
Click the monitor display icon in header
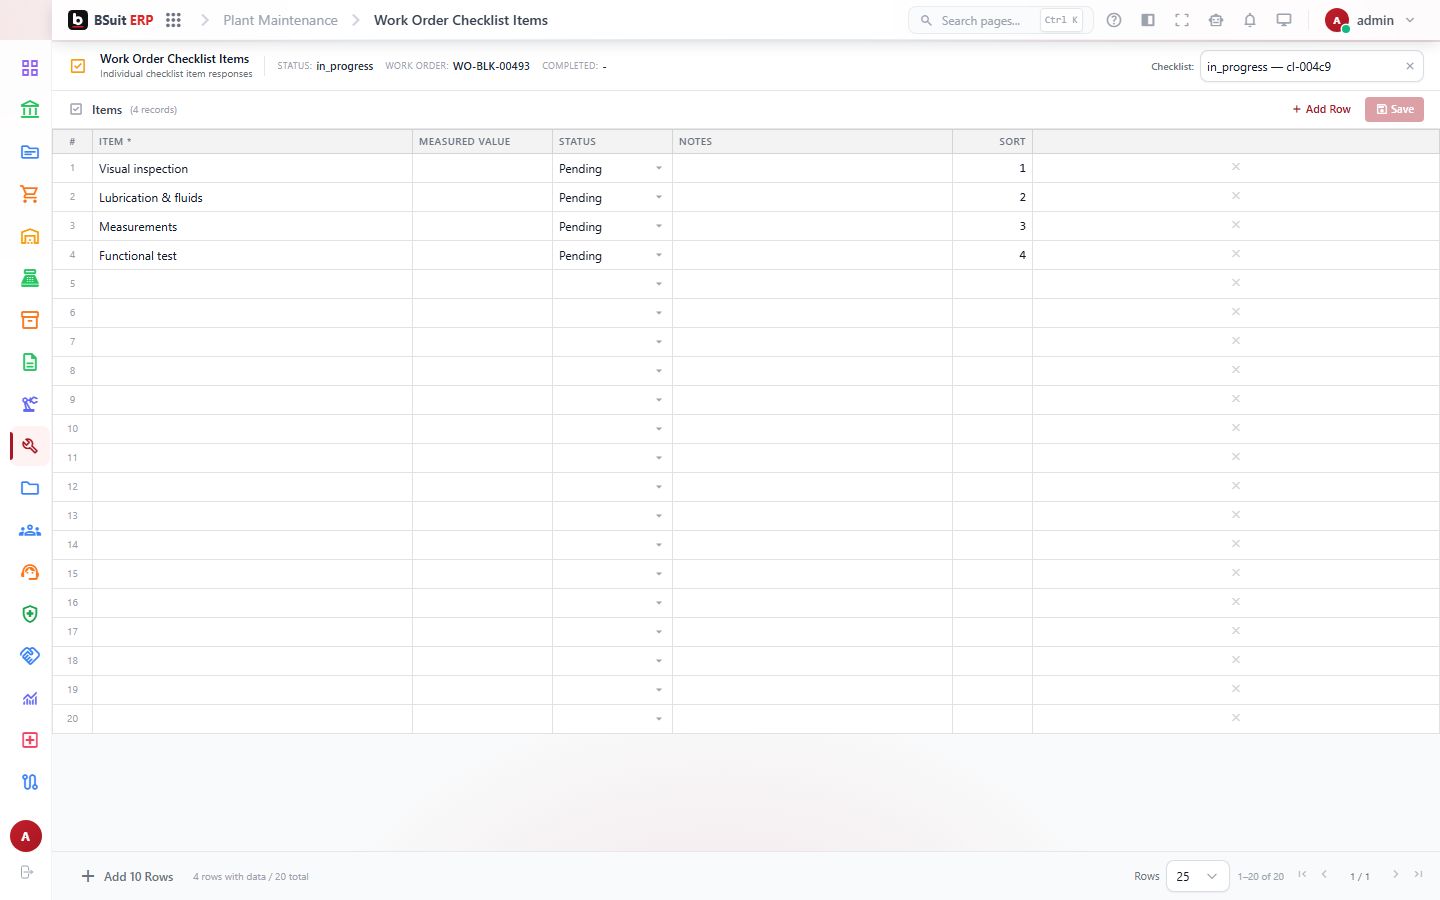[1284, 20]
